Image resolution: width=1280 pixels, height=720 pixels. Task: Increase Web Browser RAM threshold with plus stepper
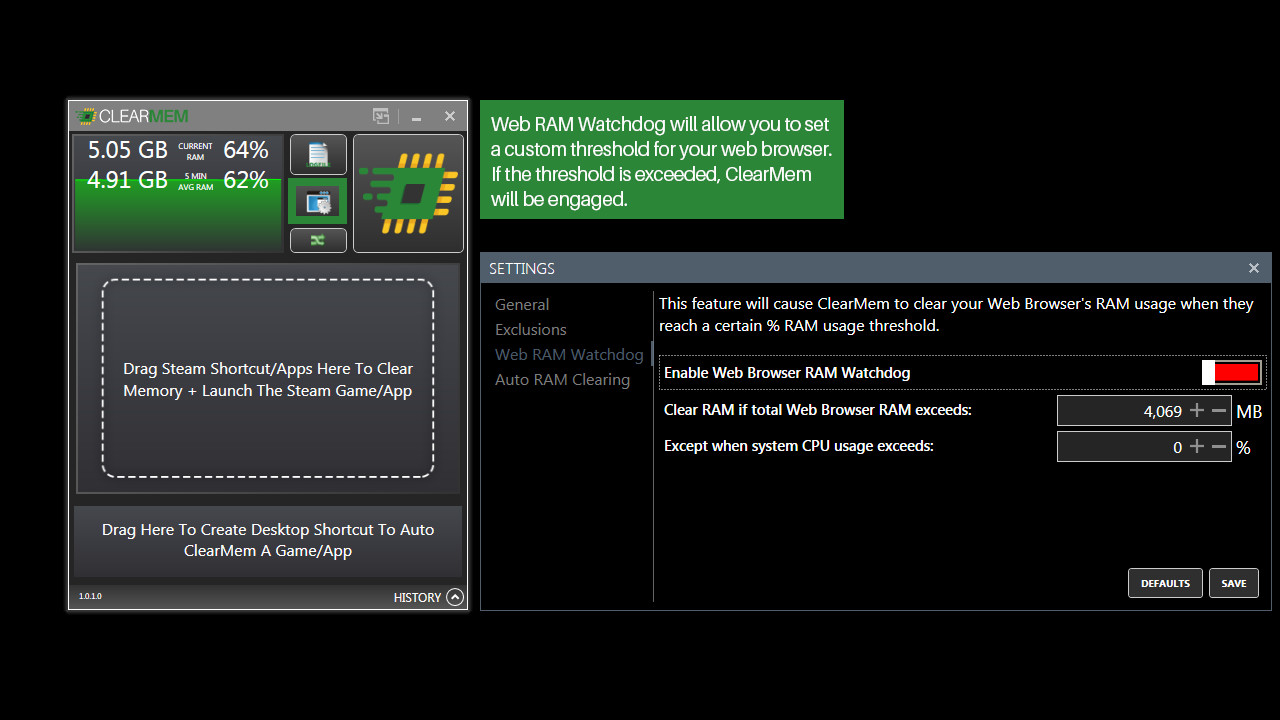coord(1197,410)
